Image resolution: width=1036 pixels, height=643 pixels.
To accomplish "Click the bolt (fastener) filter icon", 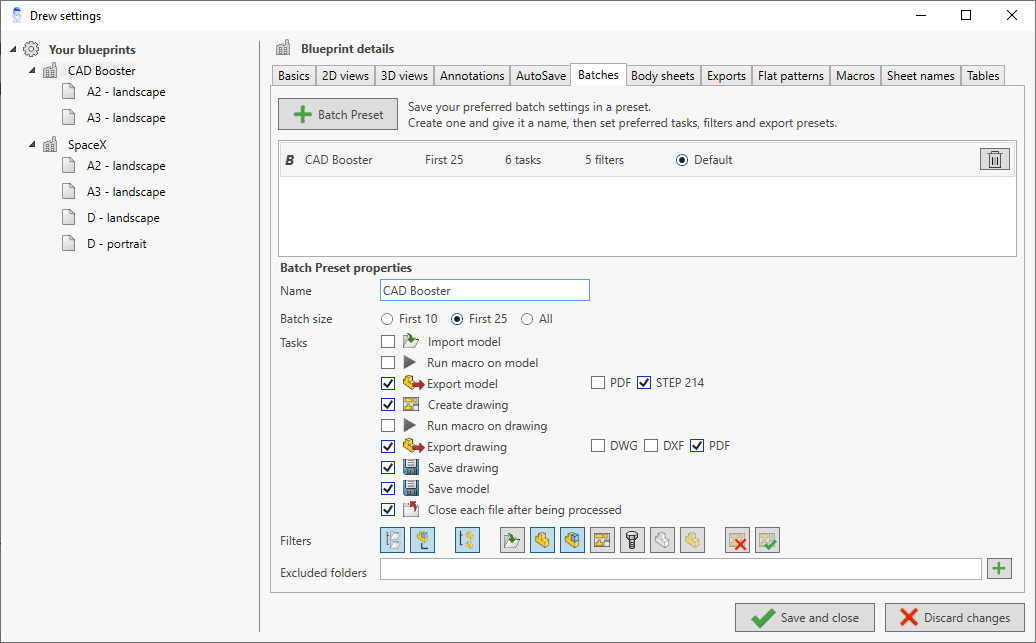I will 632,541.
